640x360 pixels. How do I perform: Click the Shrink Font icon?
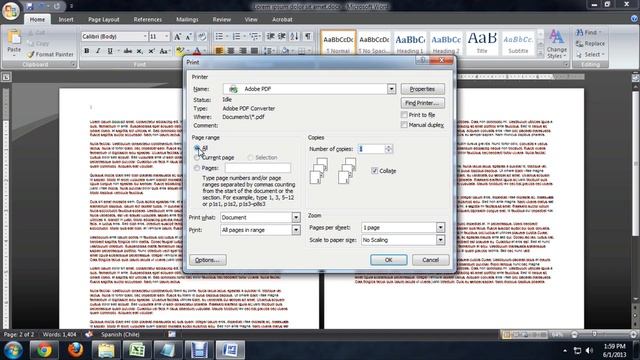(x=189, y=37)
